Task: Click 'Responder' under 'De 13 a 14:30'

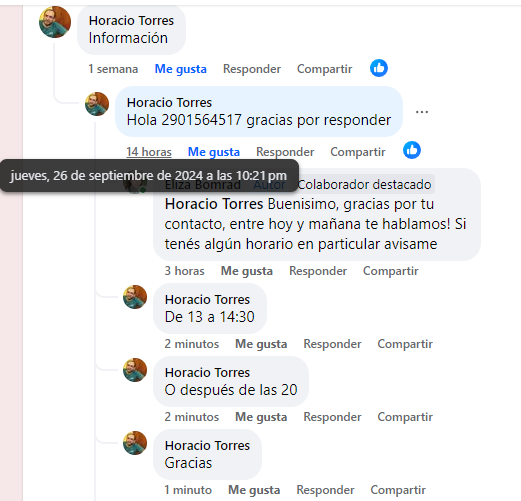Action: [332, 344]
